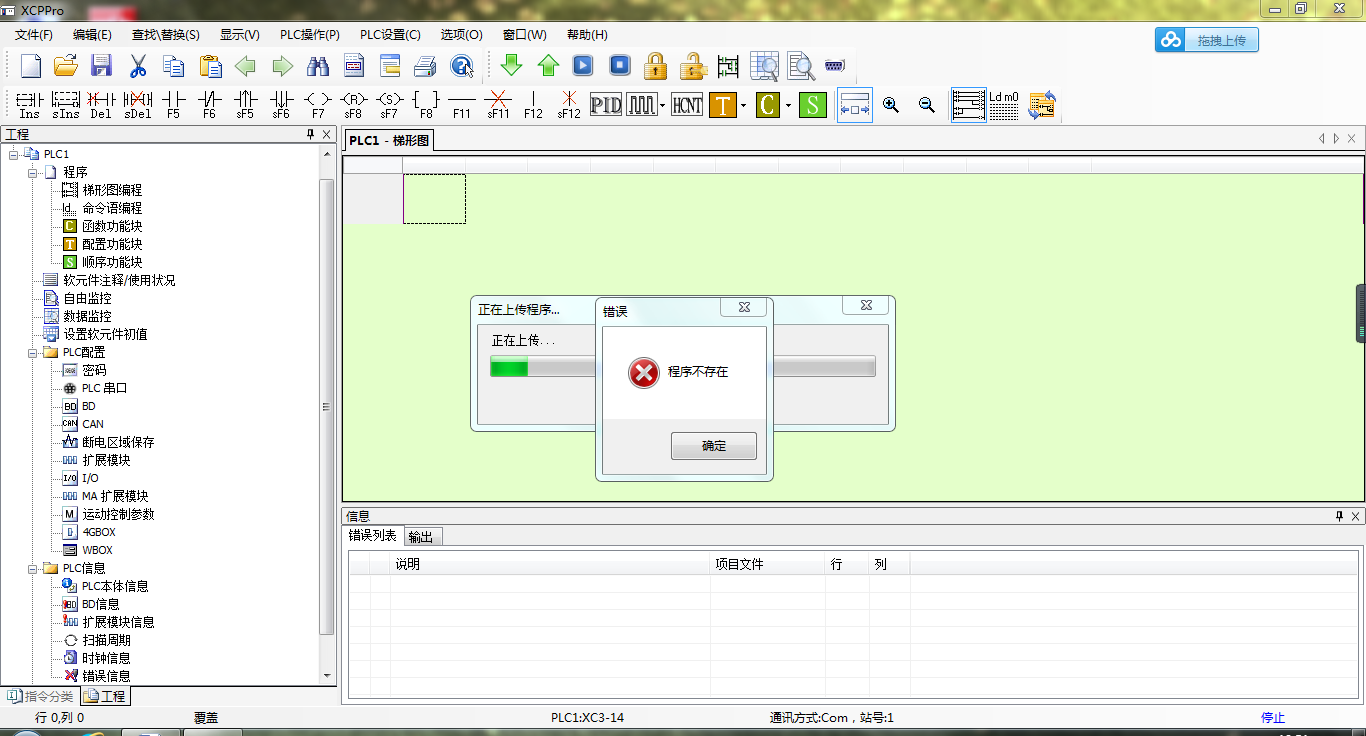Screen dimensions: 1366x736
Task: Click the HCNT high-speed counter icon
Action: pos(686,104)
